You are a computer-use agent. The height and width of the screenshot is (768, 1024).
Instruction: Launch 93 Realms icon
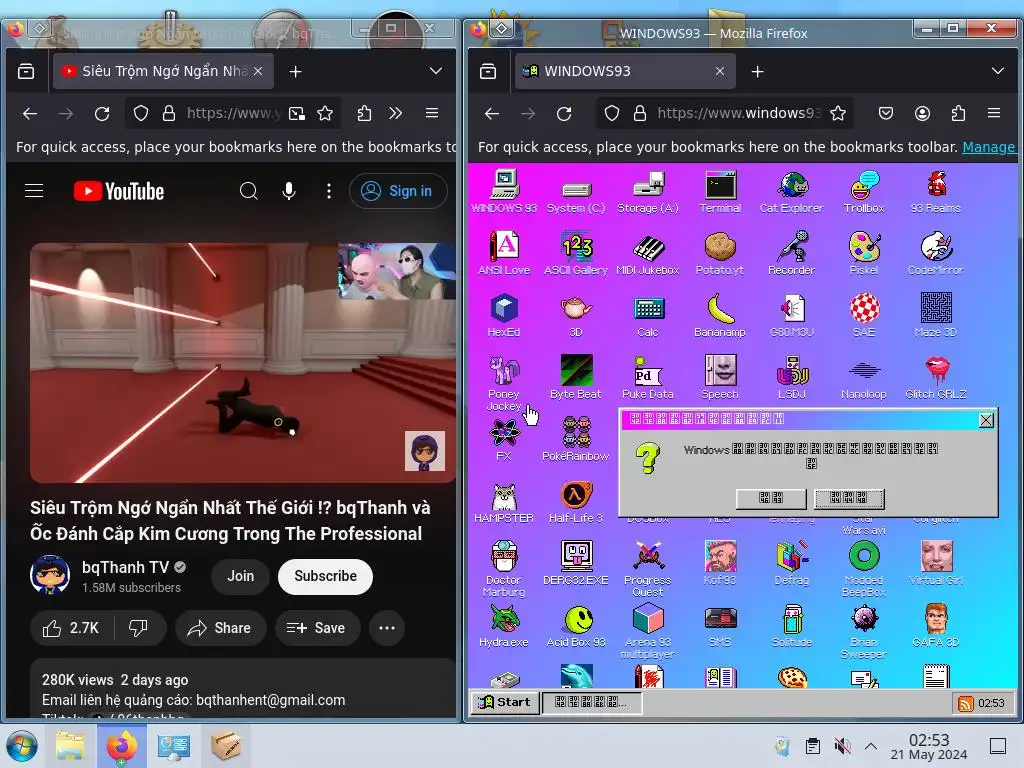click(x=935, y=193)
